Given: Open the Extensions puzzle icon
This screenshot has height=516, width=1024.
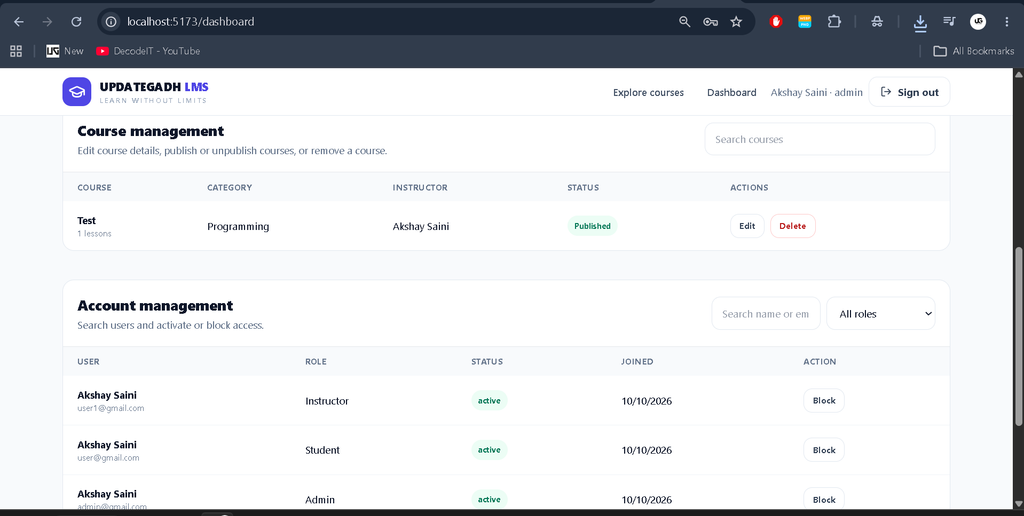Looking at the screenshot, I should [x=834, y=22].
